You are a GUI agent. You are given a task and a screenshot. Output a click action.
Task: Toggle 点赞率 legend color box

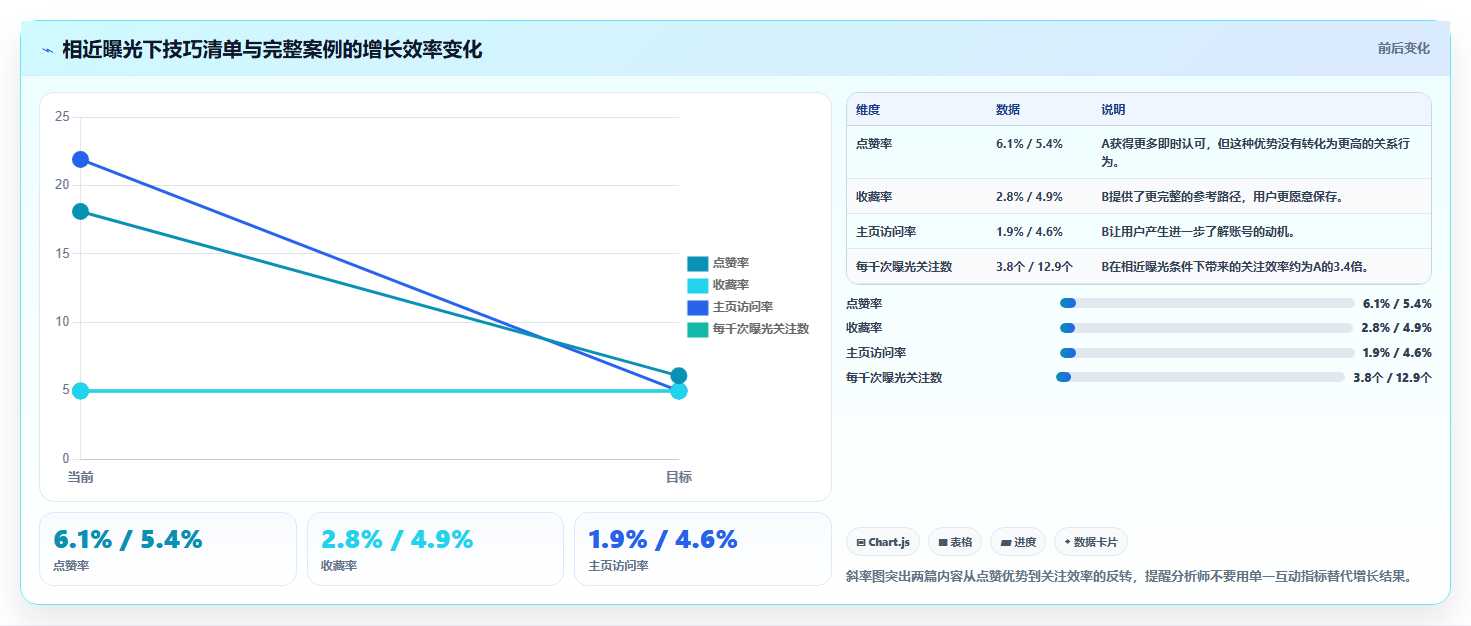point(697,263)
